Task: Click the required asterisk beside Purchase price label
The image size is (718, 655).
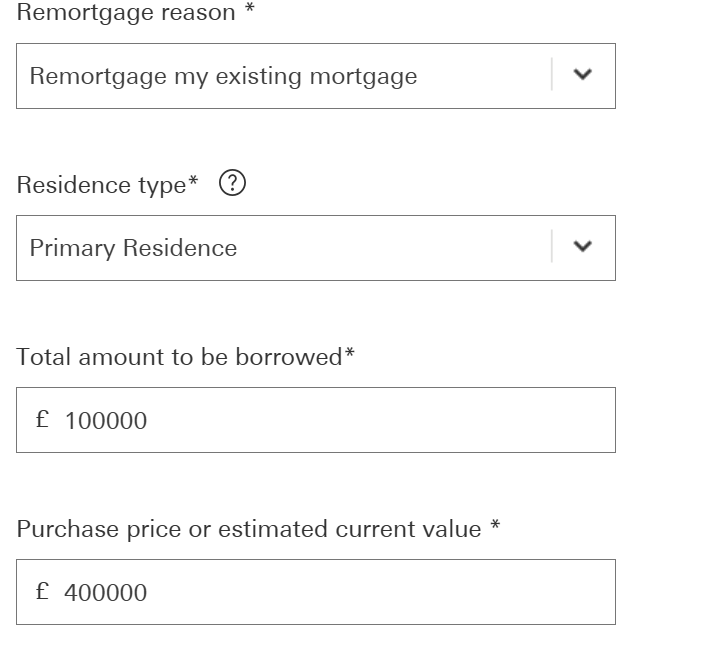Action: click(495, 526)
